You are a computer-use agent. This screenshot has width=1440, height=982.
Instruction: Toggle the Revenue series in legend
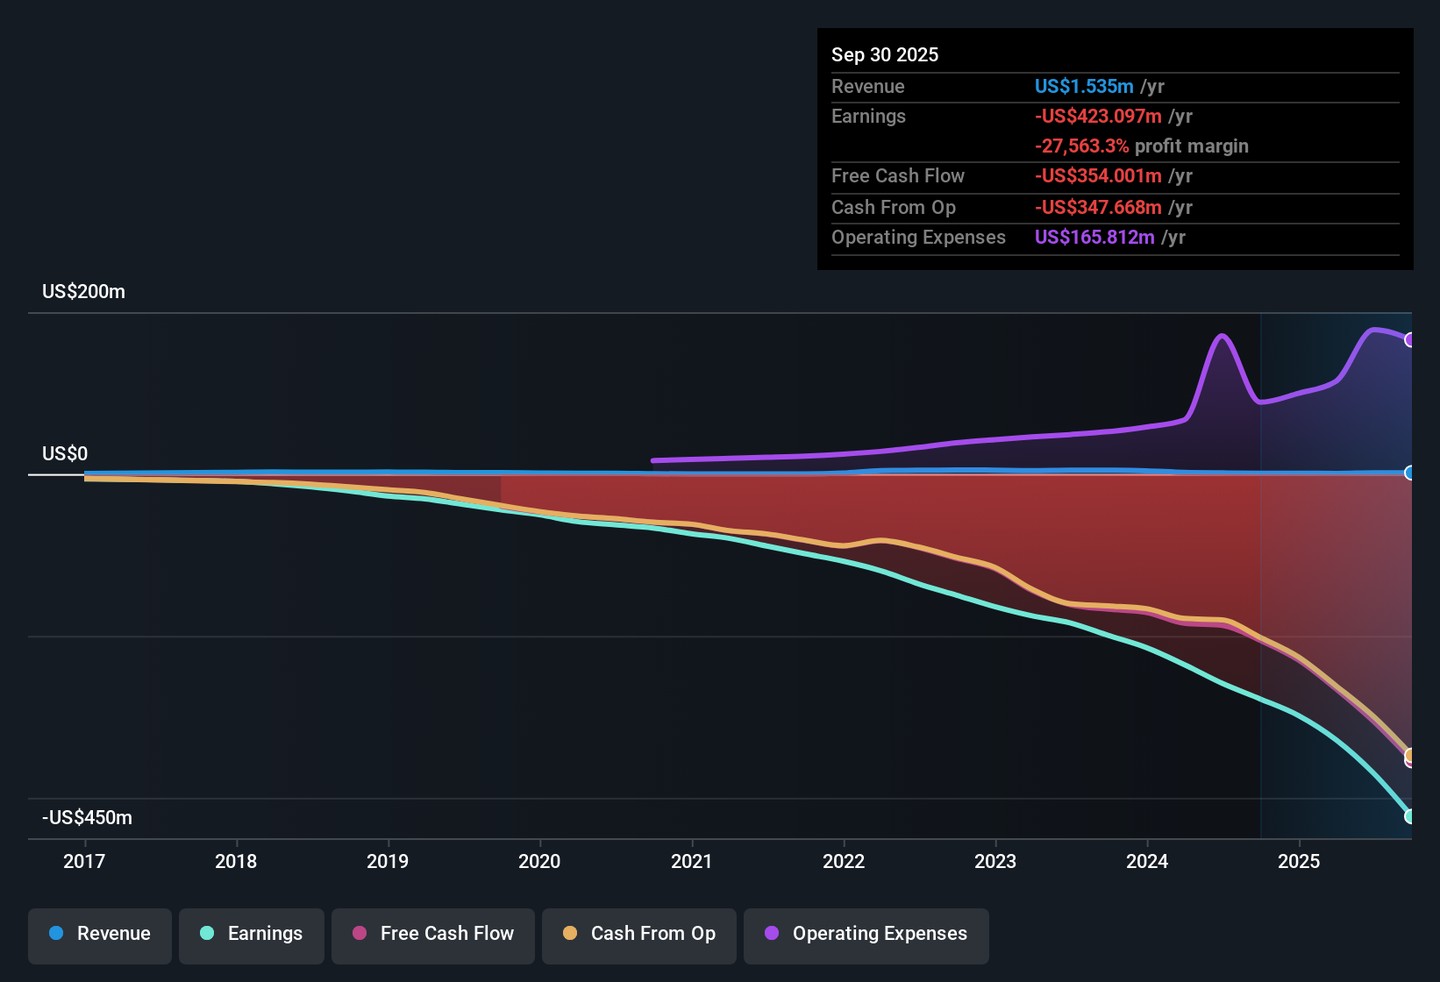click(x=100, y=934)
